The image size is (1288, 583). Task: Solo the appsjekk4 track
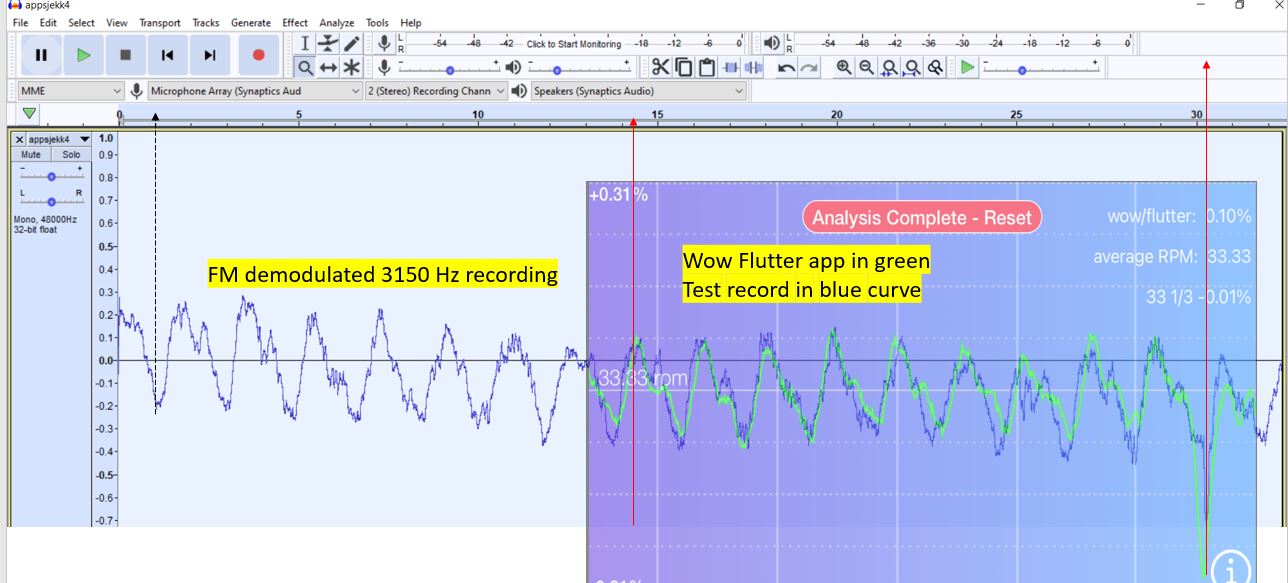pyautogui.click(x=71, y=155)
